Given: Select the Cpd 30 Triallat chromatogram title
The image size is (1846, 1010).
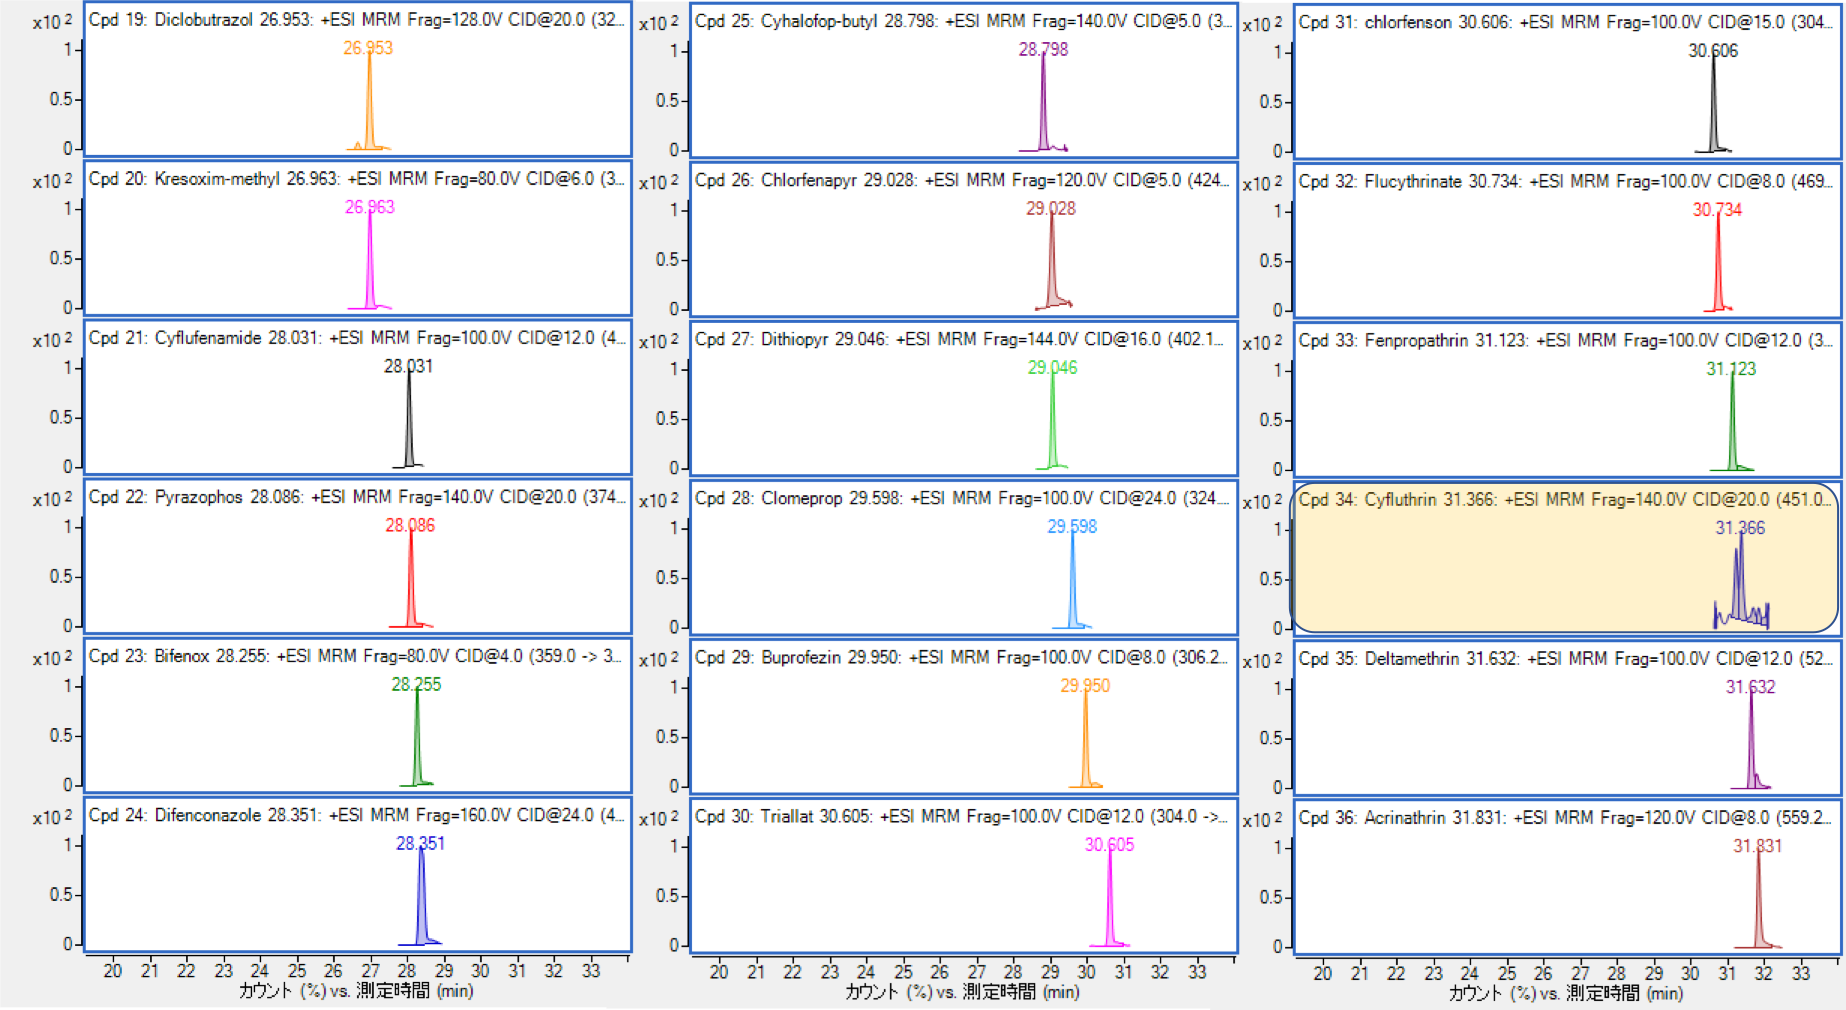Looking at the screenshot, I should click(x=963, y=816).
